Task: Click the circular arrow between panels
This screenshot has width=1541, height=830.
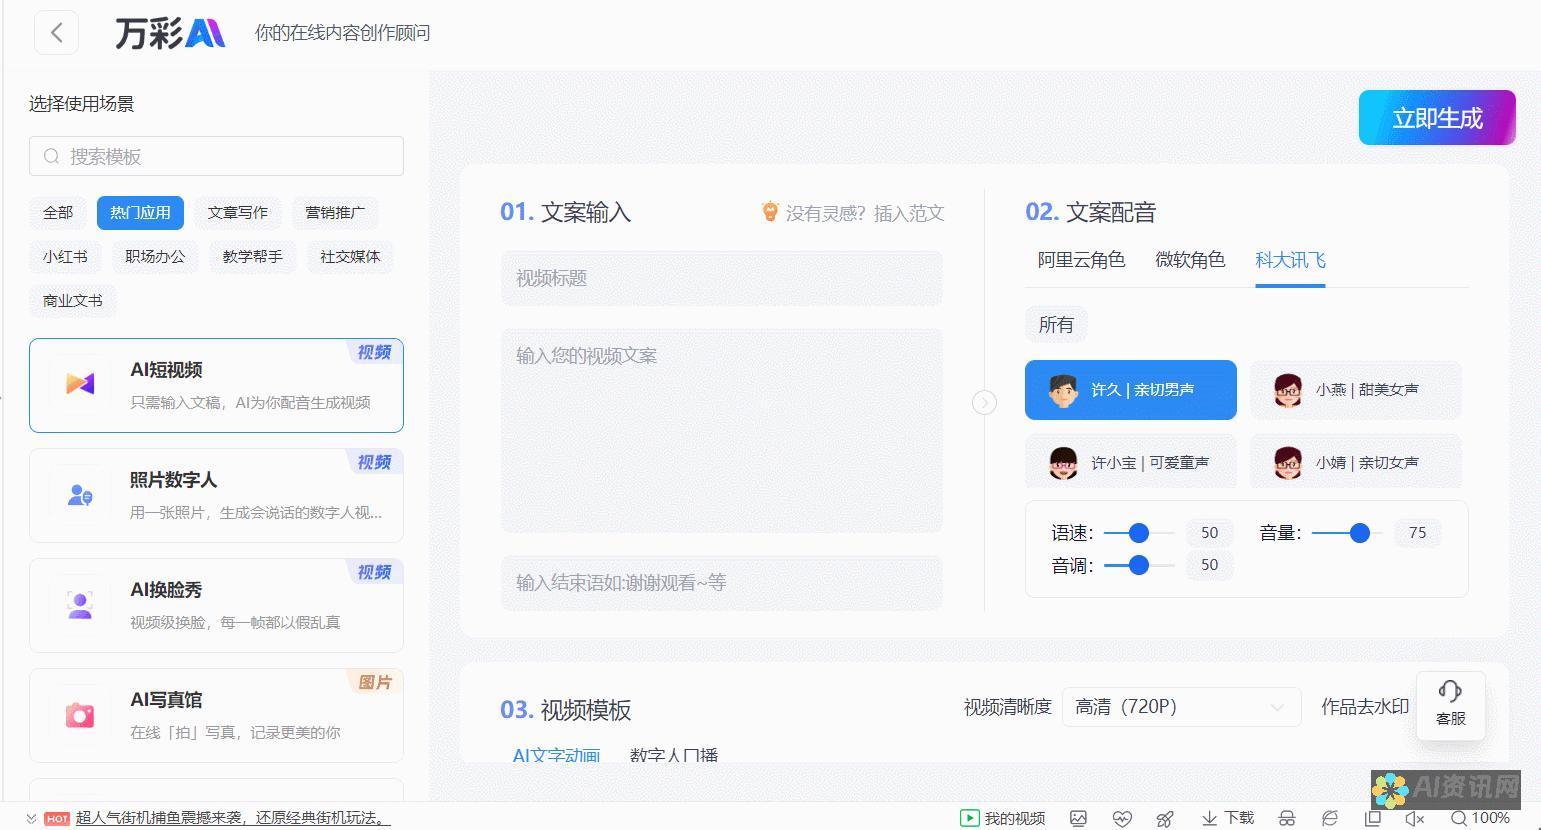Action: click(x=984, y=402)
